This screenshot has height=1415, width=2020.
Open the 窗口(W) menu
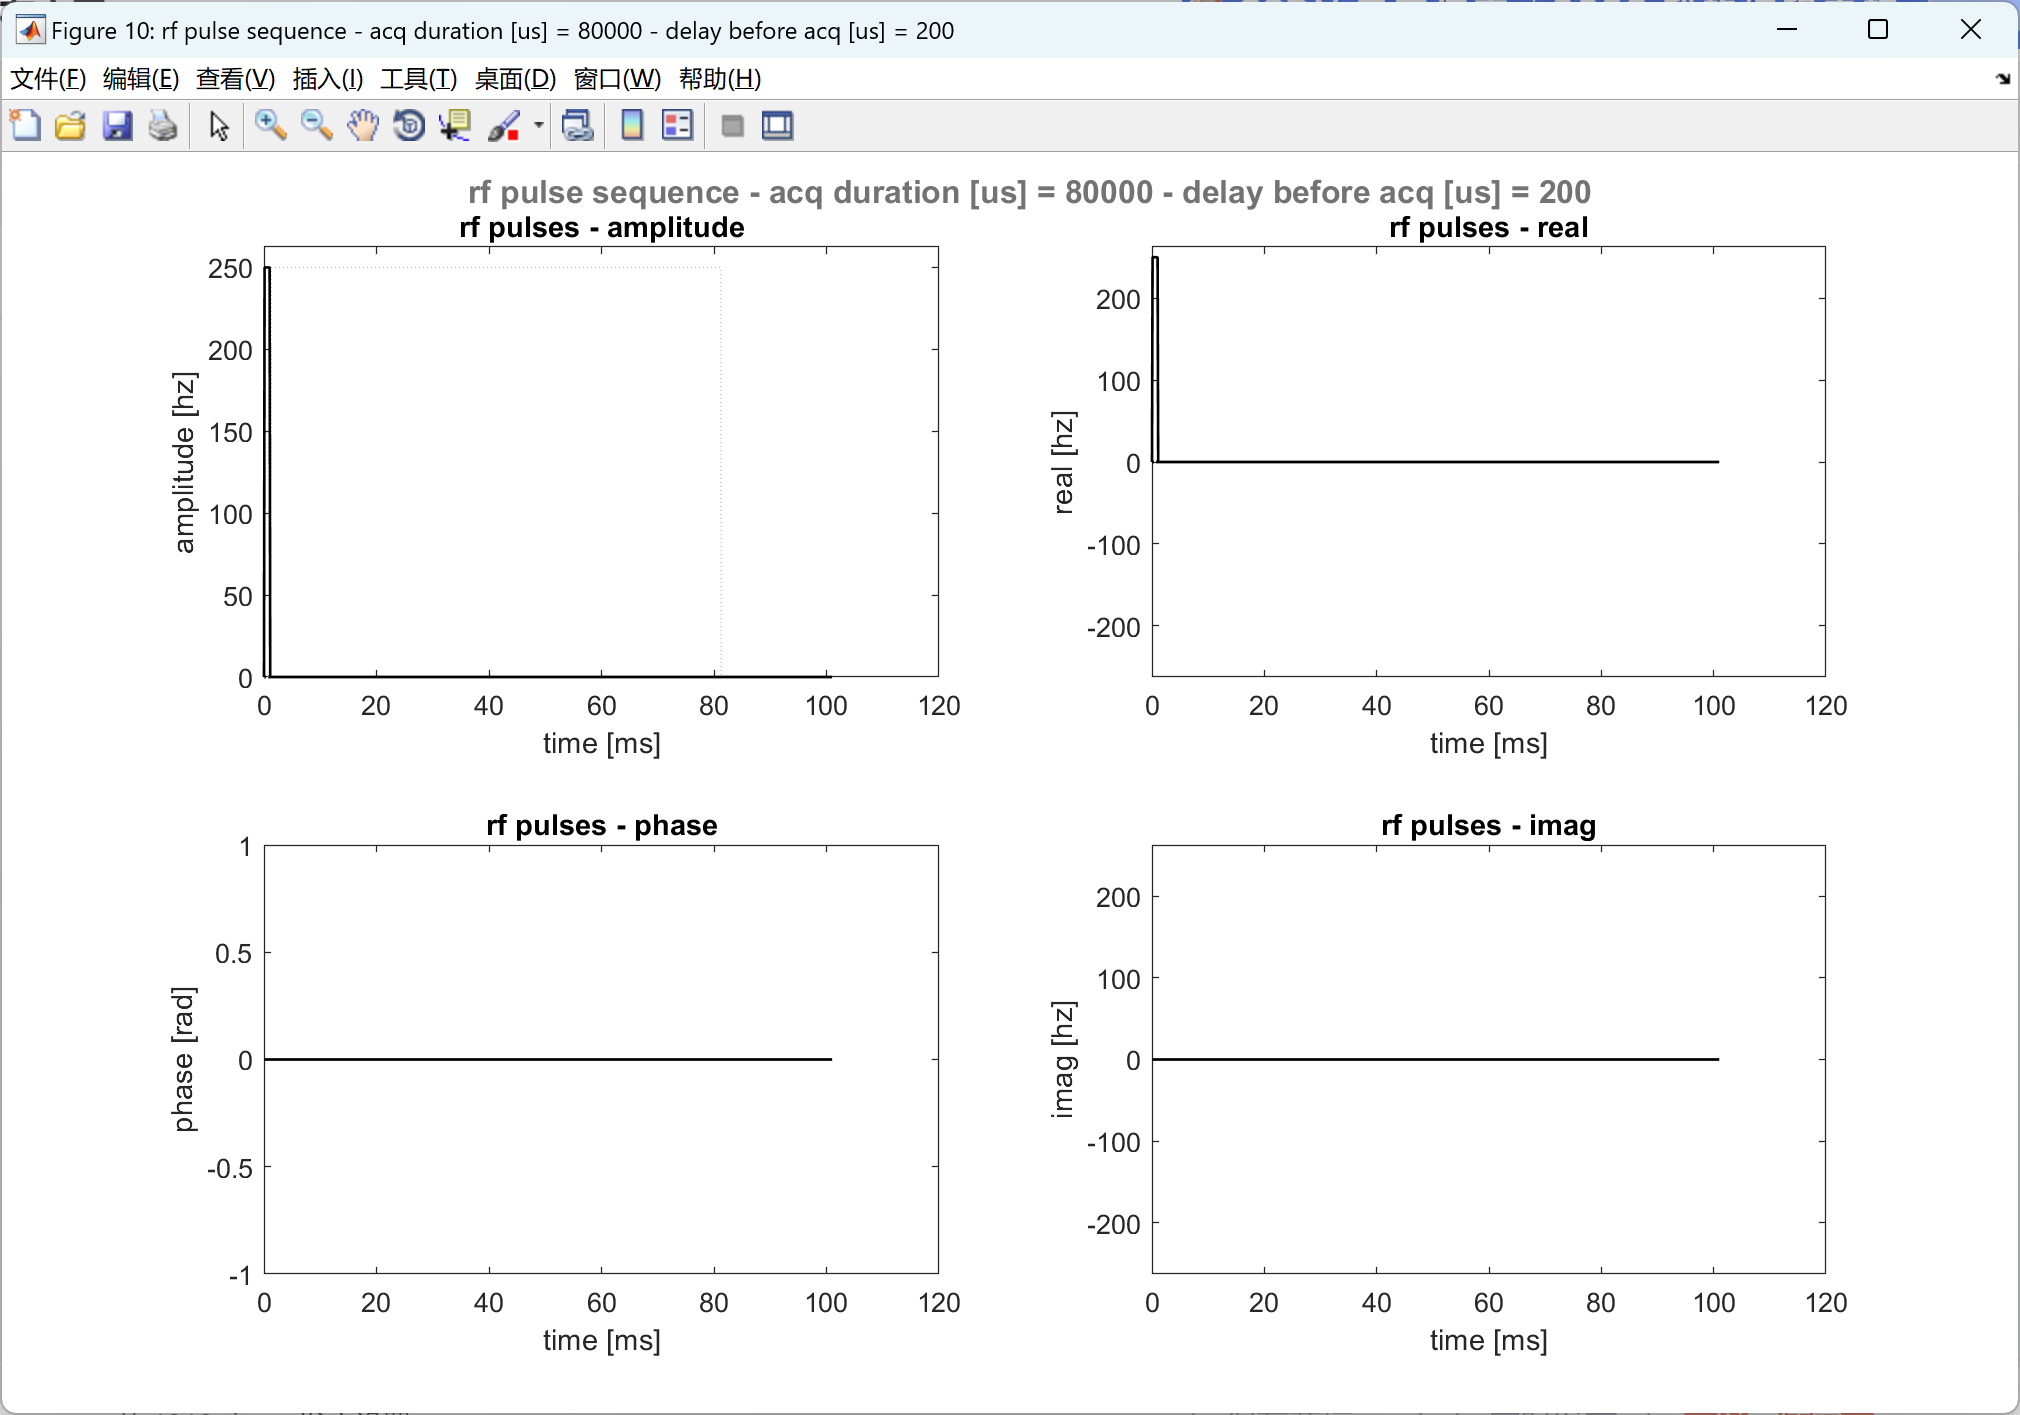(617, 79)
